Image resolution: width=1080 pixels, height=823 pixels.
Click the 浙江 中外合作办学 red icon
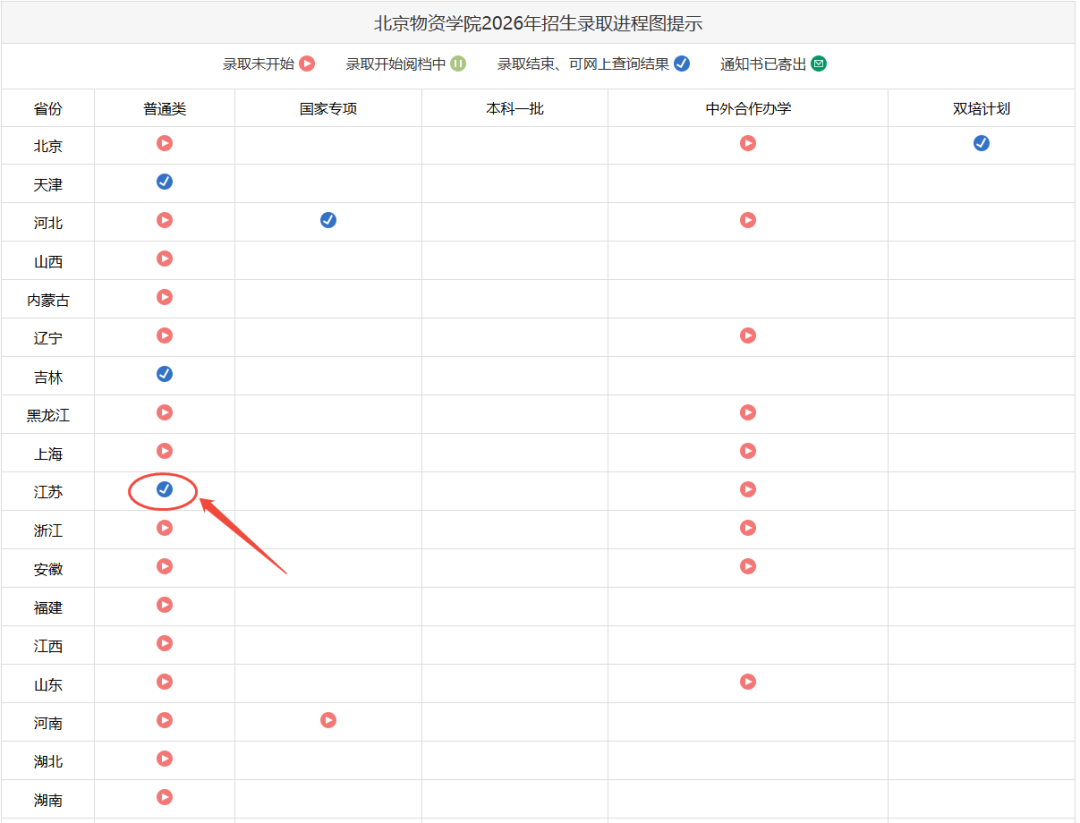(748, 528)
